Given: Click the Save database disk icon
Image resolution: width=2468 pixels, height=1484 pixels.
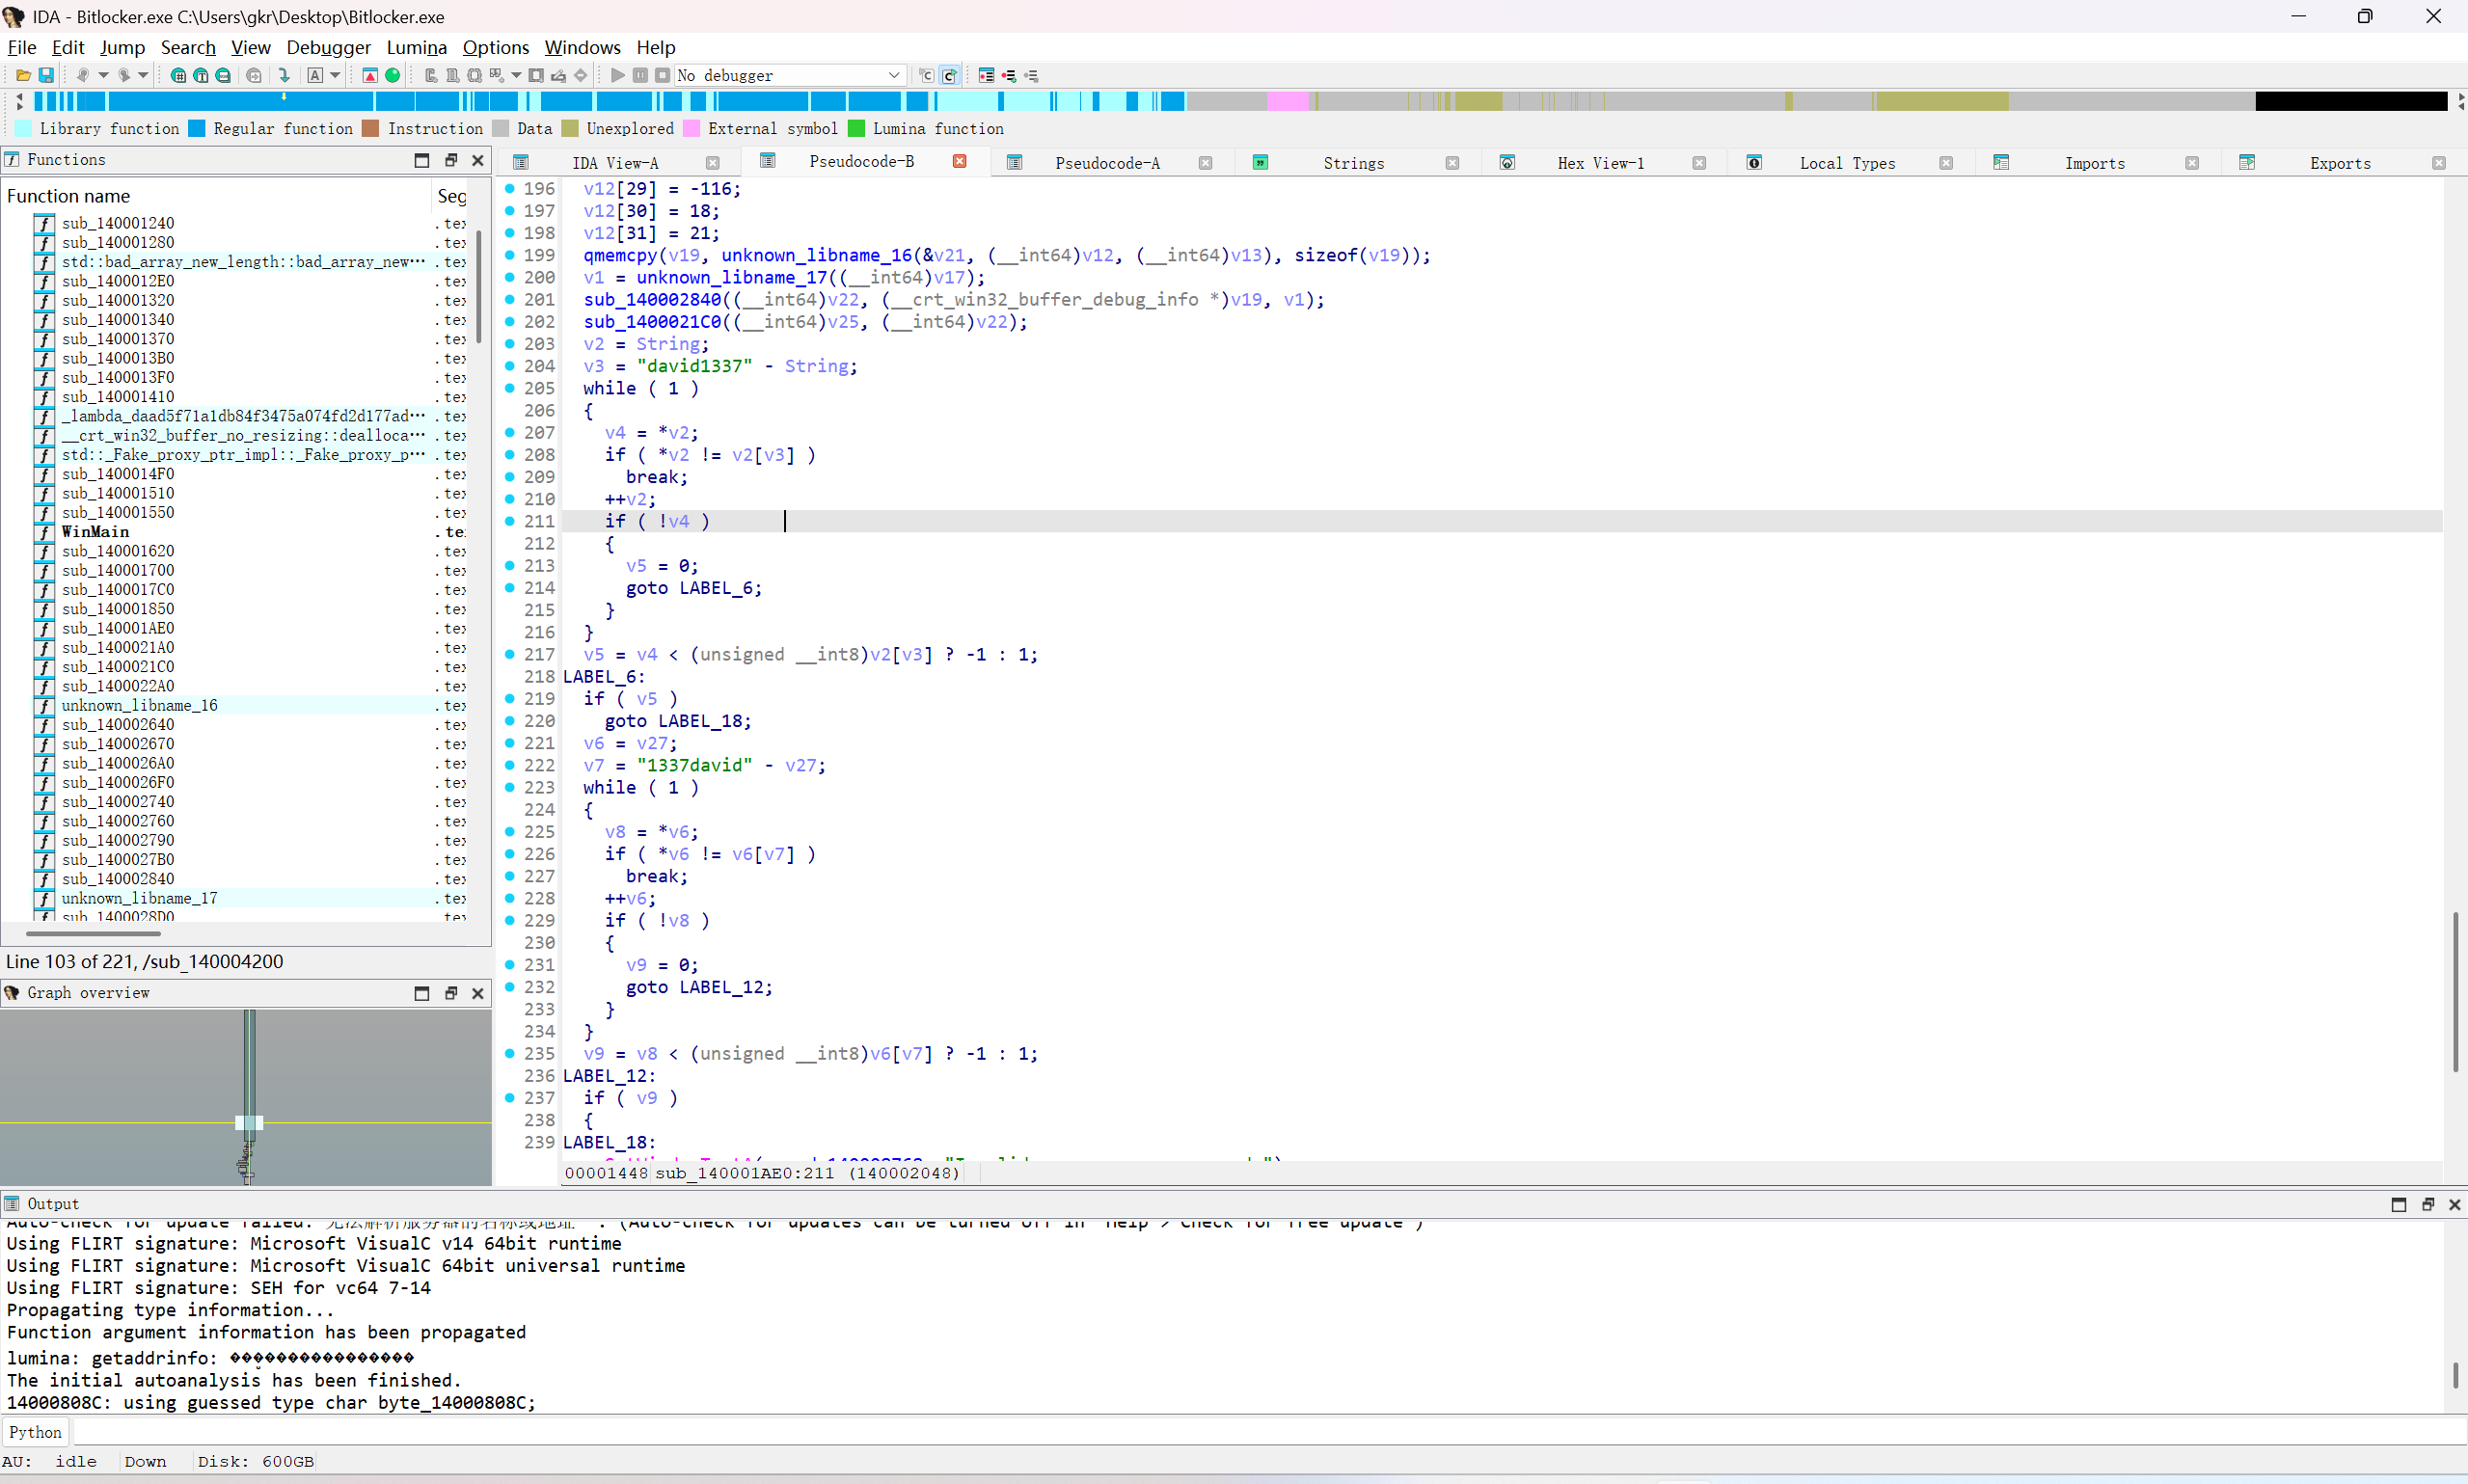Looking at the screenshot, I should (x=46, y=75).
